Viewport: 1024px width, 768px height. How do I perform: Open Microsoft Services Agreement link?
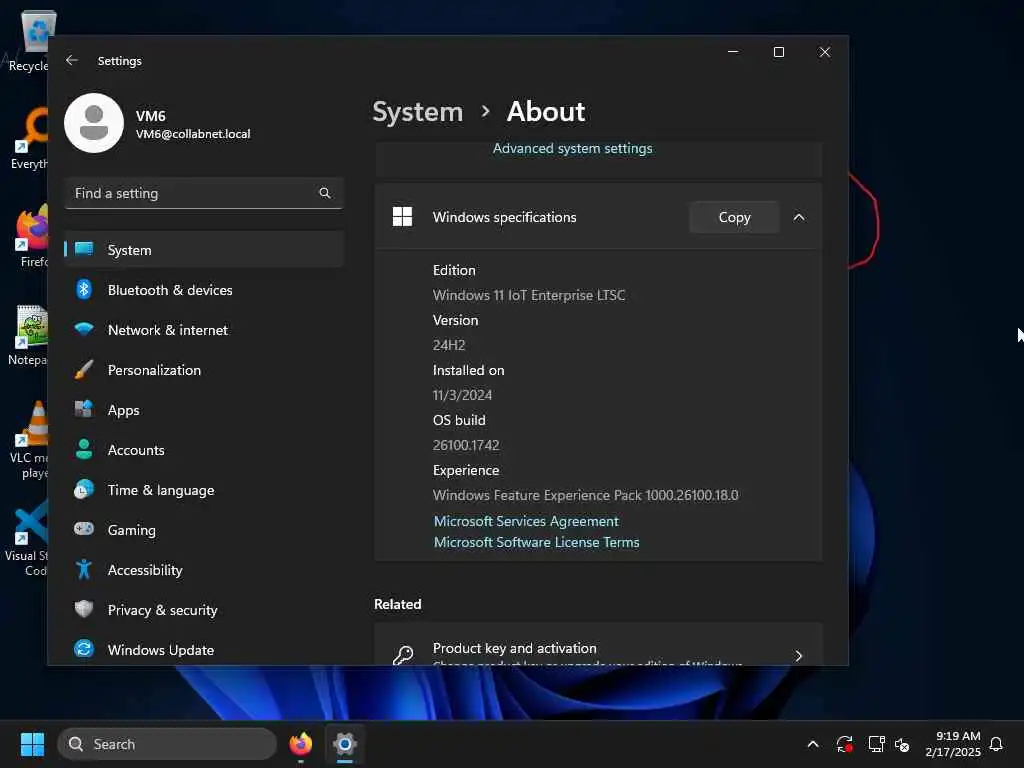[x=526, y=520]
